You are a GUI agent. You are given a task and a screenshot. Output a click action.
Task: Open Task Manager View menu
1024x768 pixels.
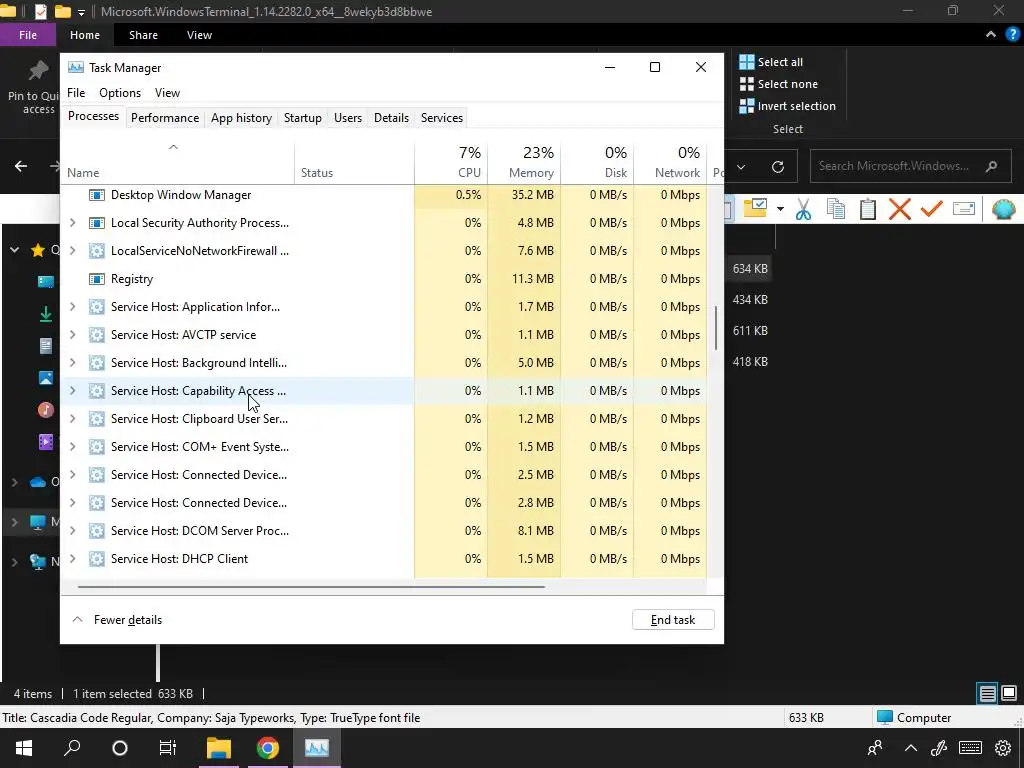coord(167,93)
